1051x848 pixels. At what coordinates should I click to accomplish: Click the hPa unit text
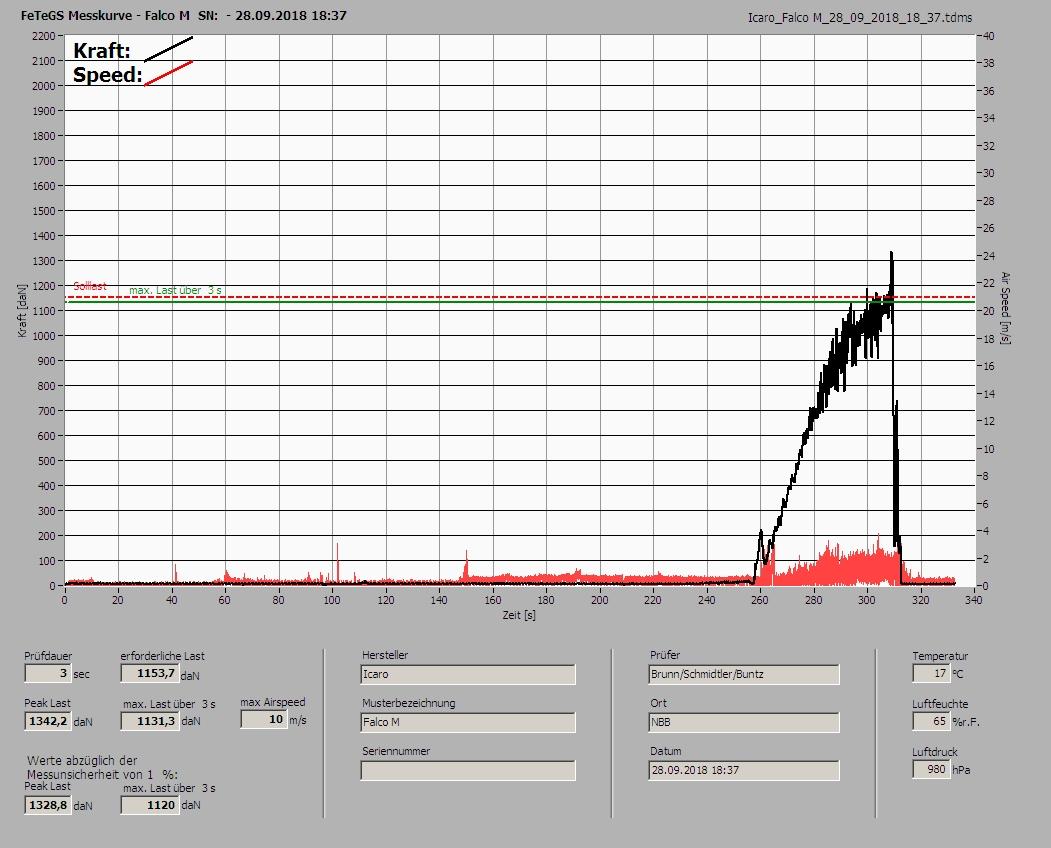pos(961,770)
